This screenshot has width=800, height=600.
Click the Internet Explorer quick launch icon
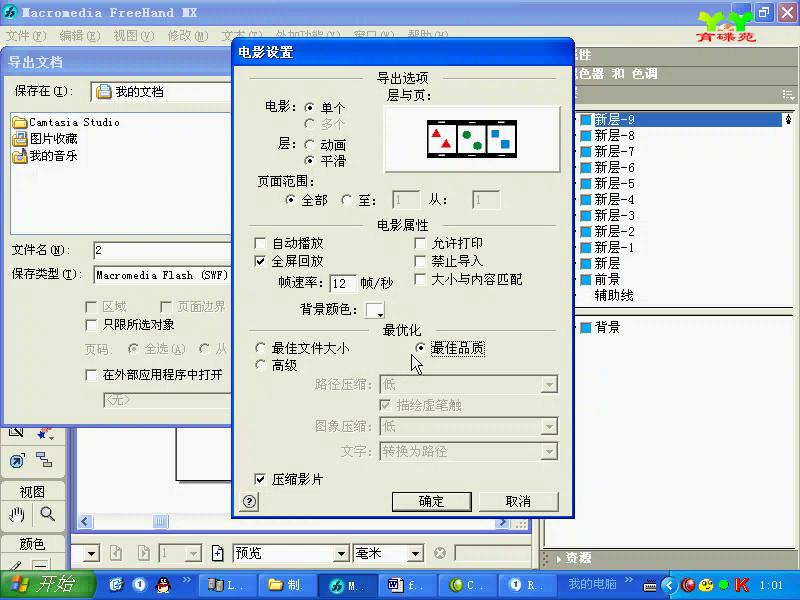click(x=116, y=585)
